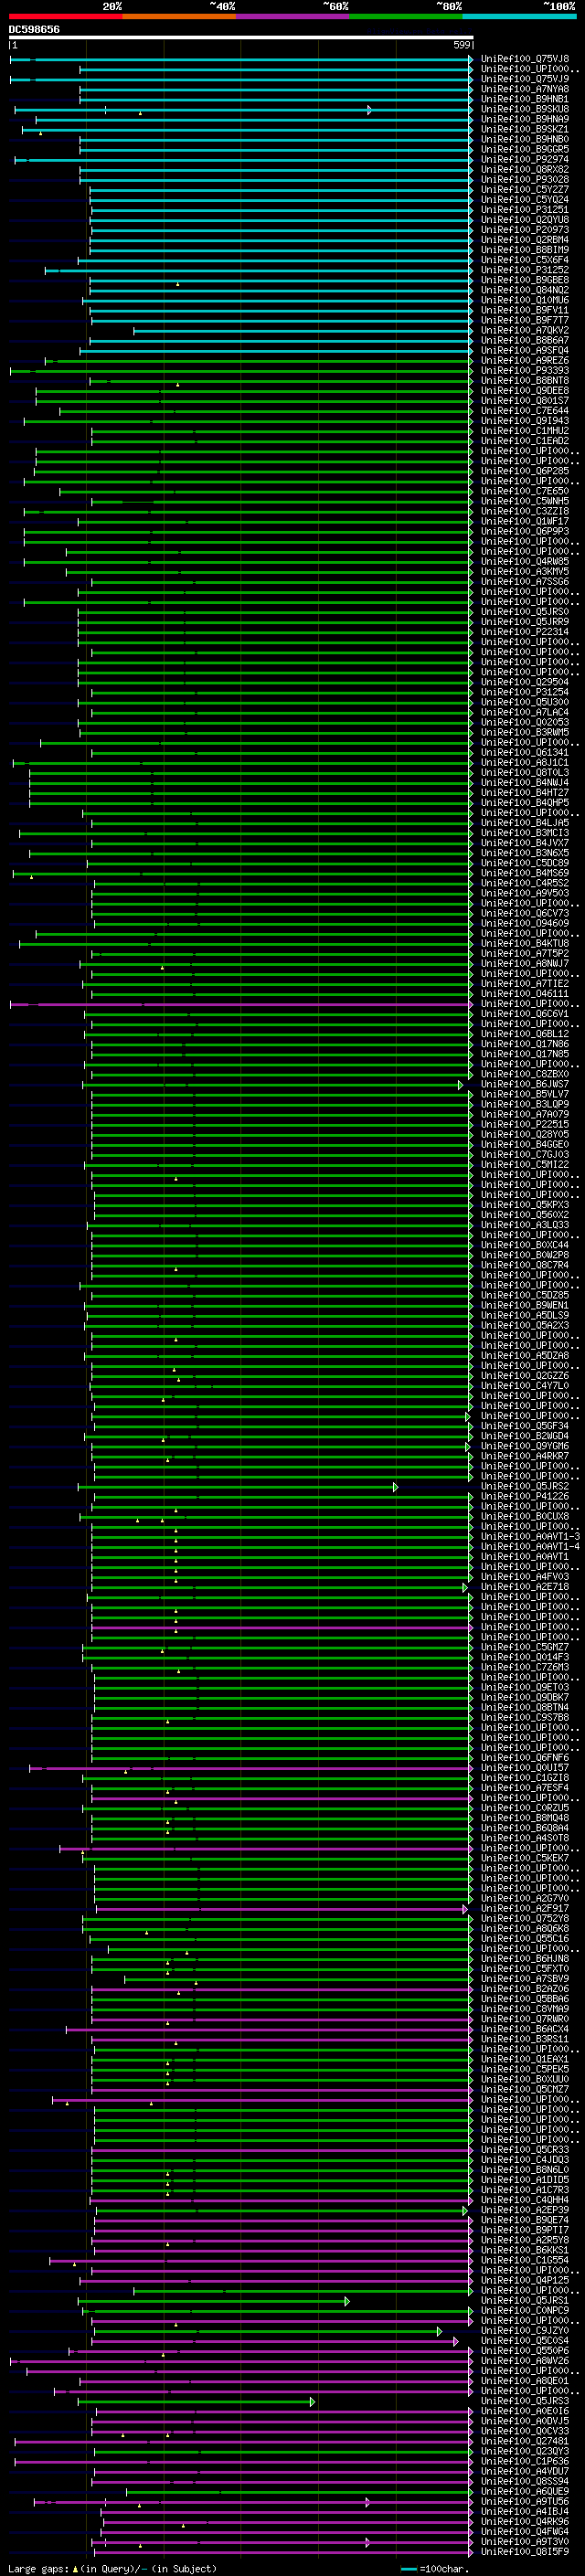The width and height of the screenshot is (585, 2576).
Task: Click the UniRef100_Q29504 label
Action: [525, 683]
